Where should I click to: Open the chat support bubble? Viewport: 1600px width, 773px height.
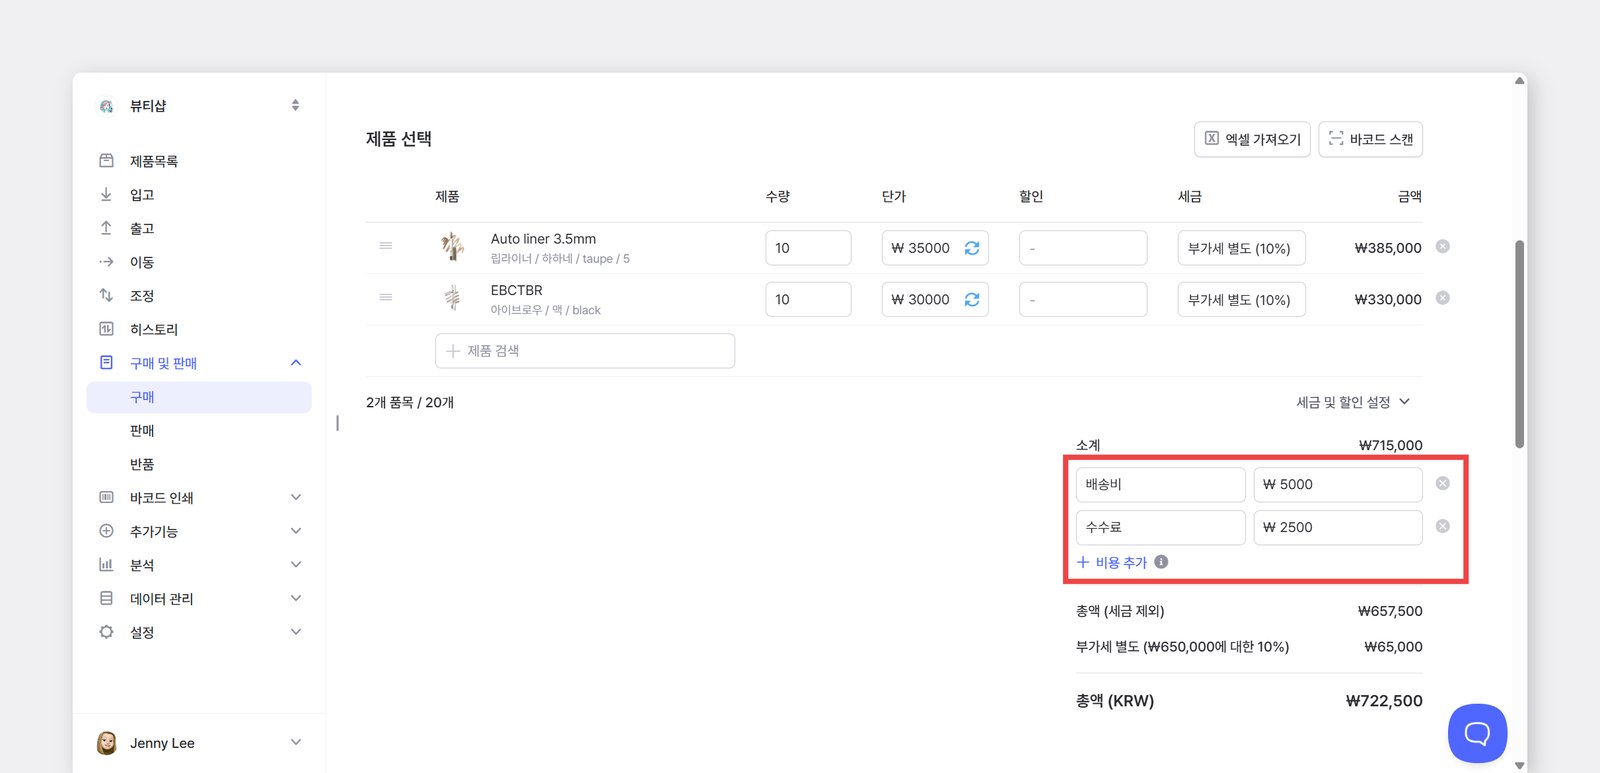[x=1477, y=733]
